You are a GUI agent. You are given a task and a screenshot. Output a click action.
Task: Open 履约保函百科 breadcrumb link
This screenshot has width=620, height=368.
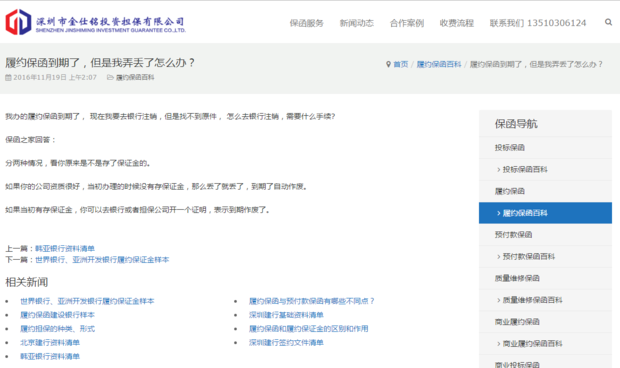pyautogui.click(x=439, y=64)
